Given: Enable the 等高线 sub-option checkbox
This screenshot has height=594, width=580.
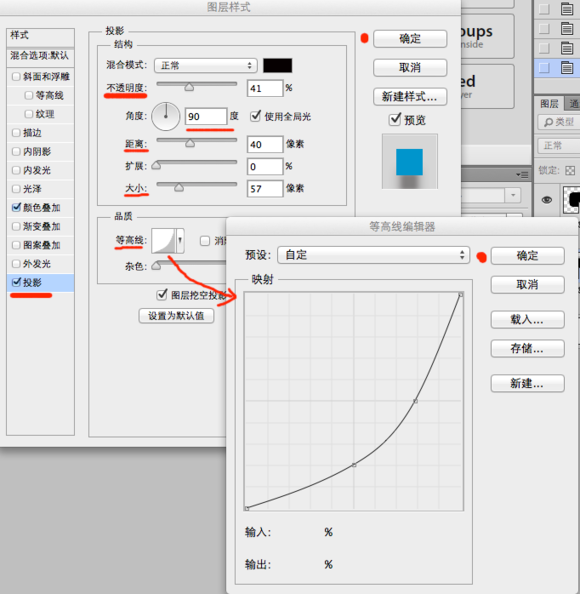Looking at the screenshot, I should [x=28, y=95].
